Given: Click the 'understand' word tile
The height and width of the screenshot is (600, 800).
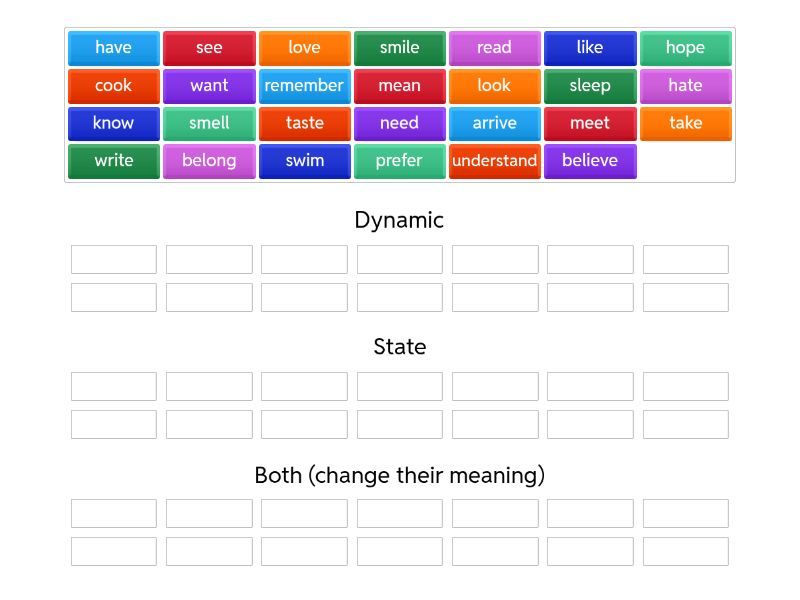Looking at the screenshot, I should click(x=494, y=161).
